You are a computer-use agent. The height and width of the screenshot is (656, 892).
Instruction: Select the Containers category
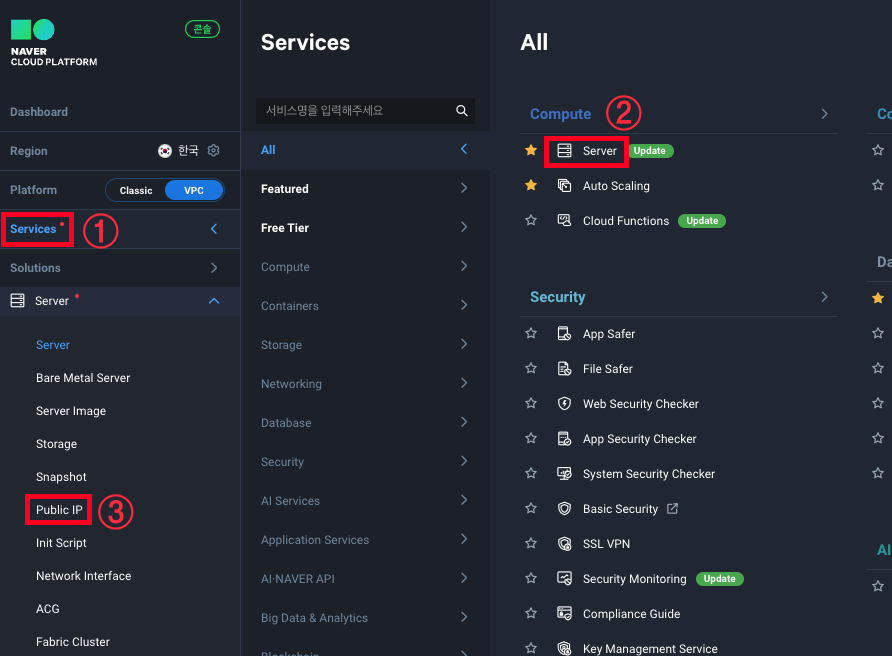pyautogui.click(x=365, y=306)
